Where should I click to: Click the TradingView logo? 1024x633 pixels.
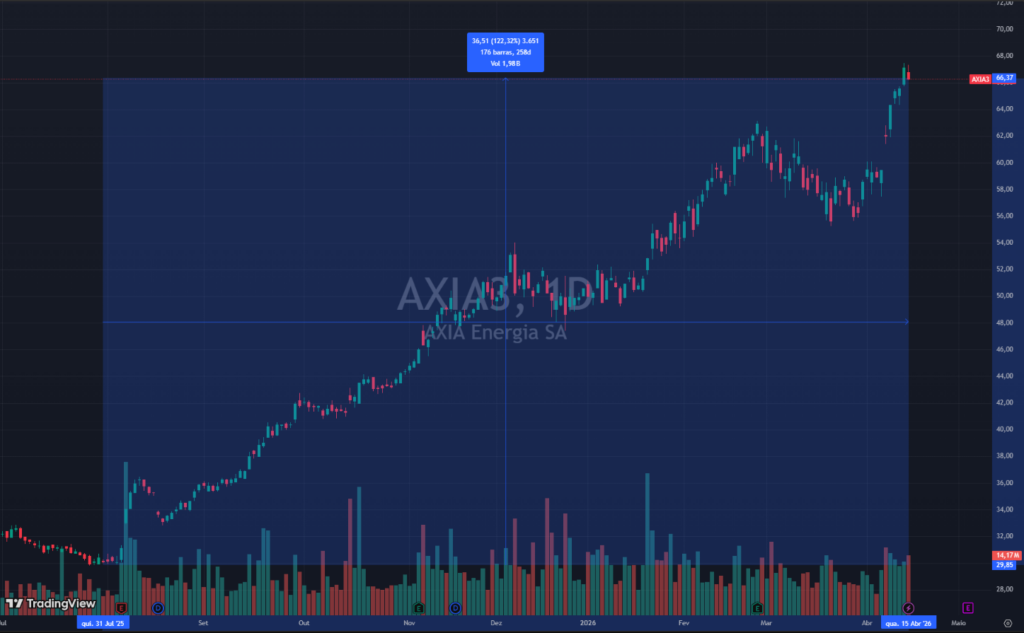[50, 604]
